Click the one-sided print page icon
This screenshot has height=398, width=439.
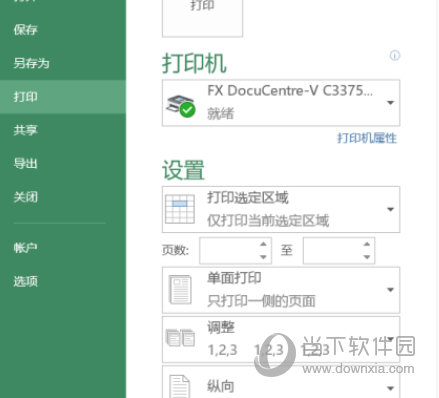tap(180, 290)
